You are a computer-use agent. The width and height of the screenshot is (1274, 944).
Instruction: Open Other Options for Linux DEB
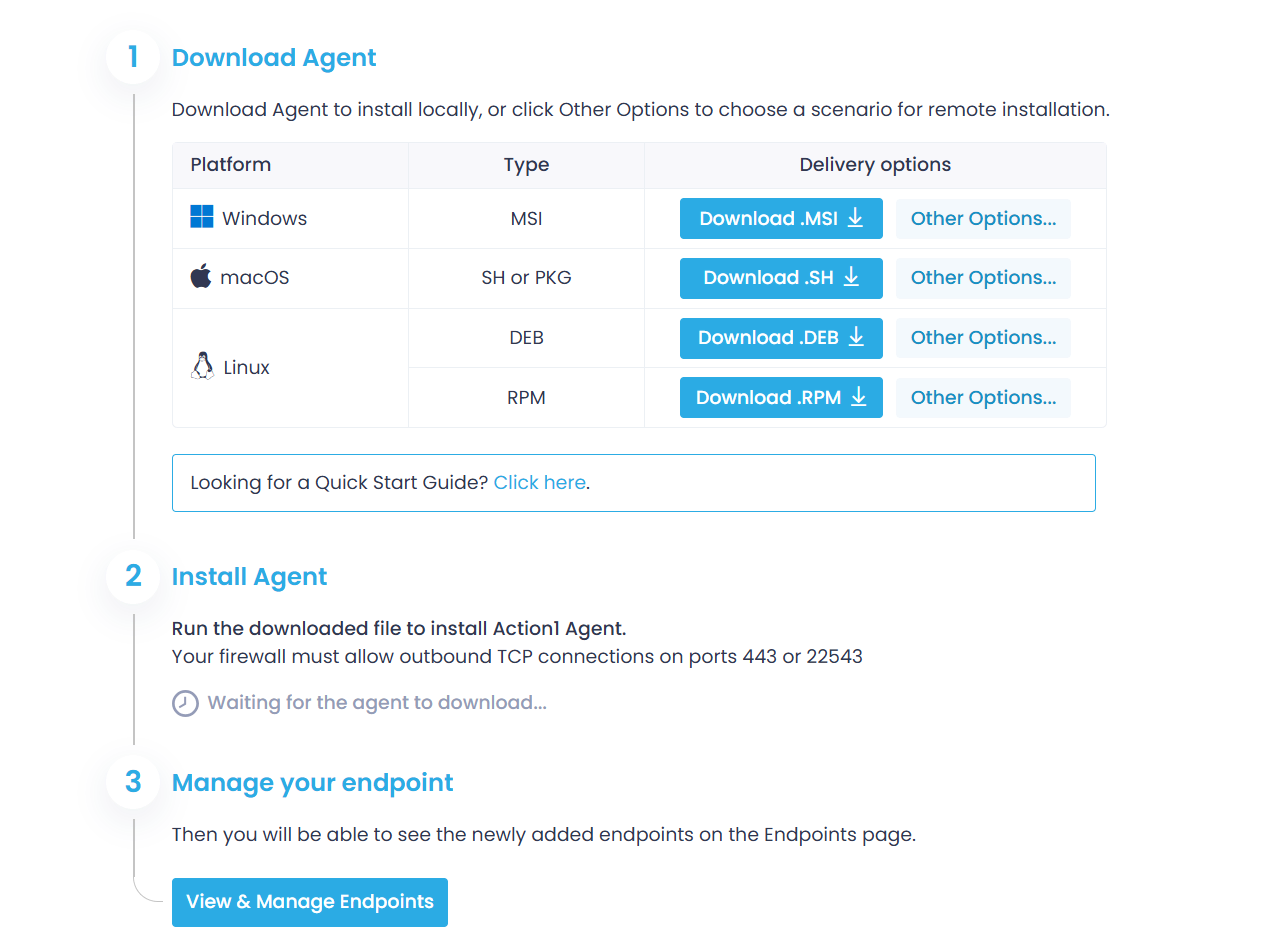982,337
